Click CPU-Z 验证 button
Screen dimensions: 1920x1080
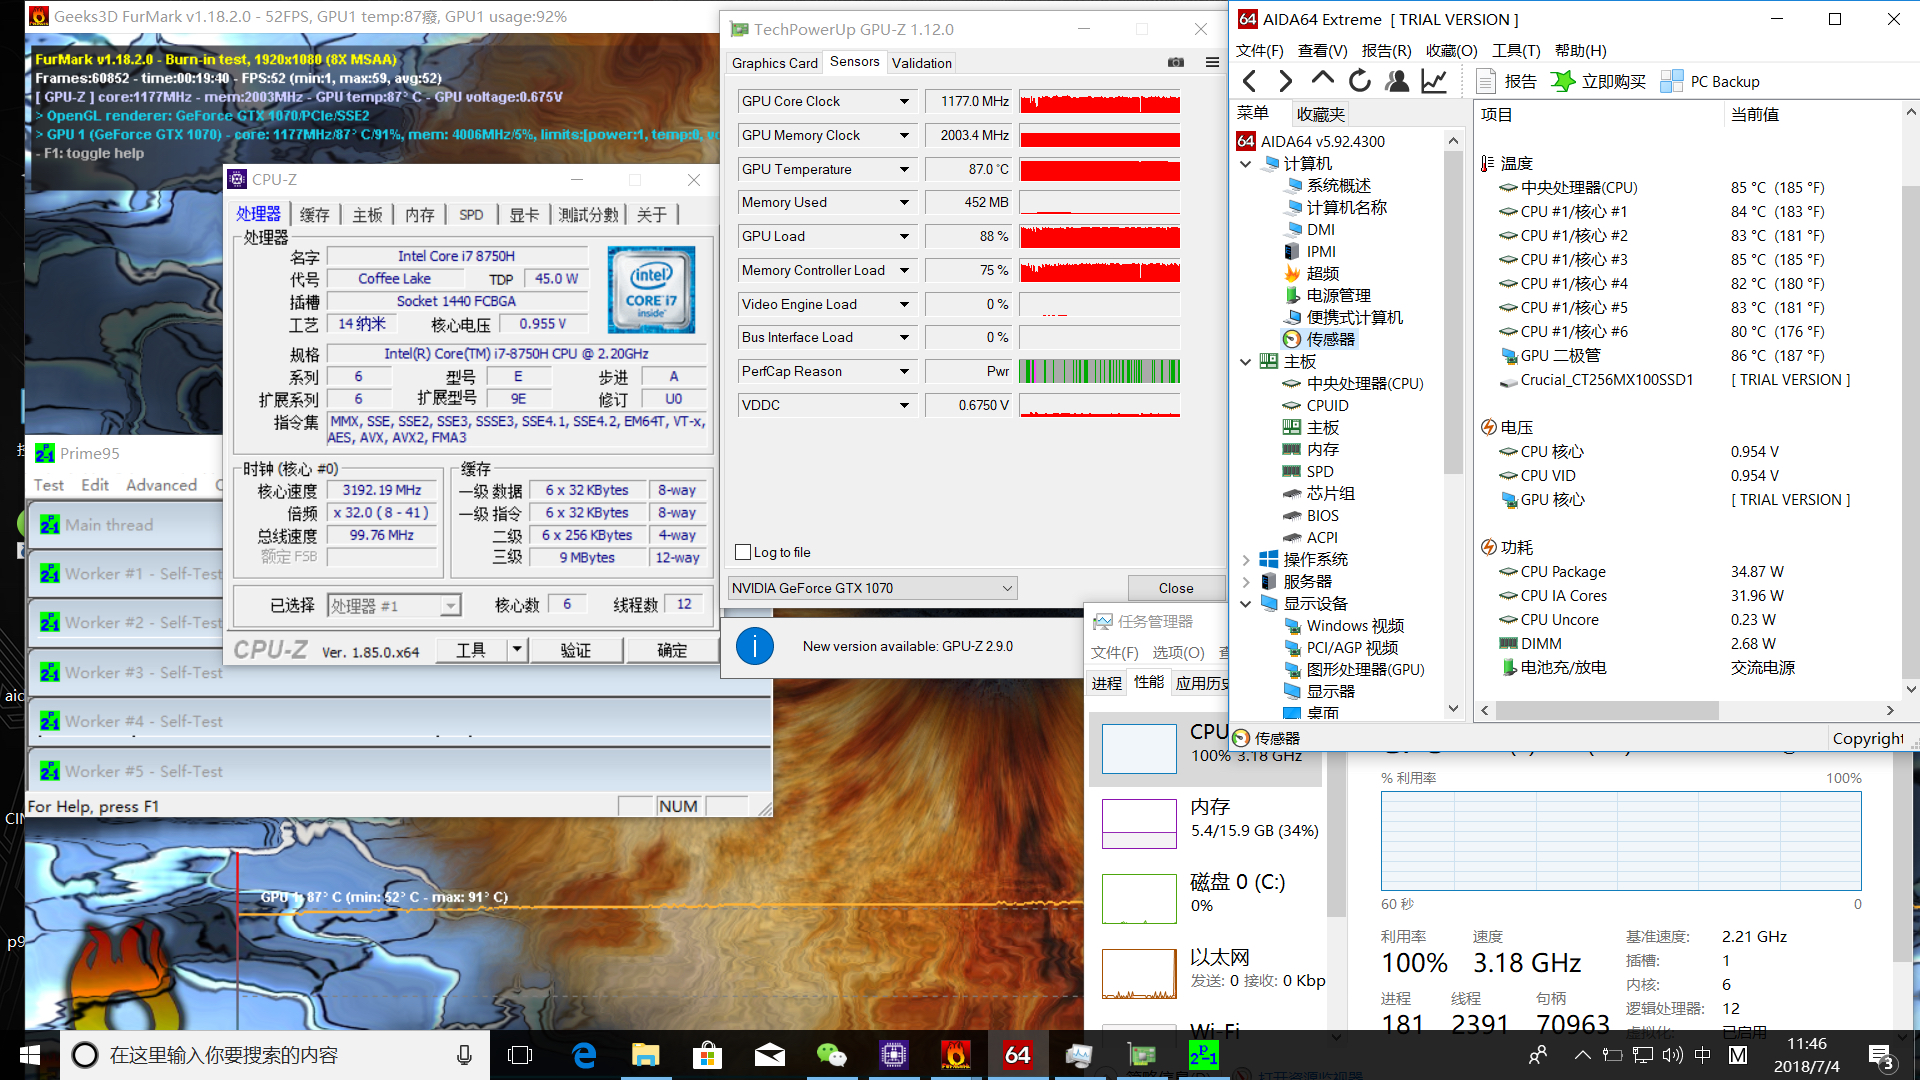(575, 650)
